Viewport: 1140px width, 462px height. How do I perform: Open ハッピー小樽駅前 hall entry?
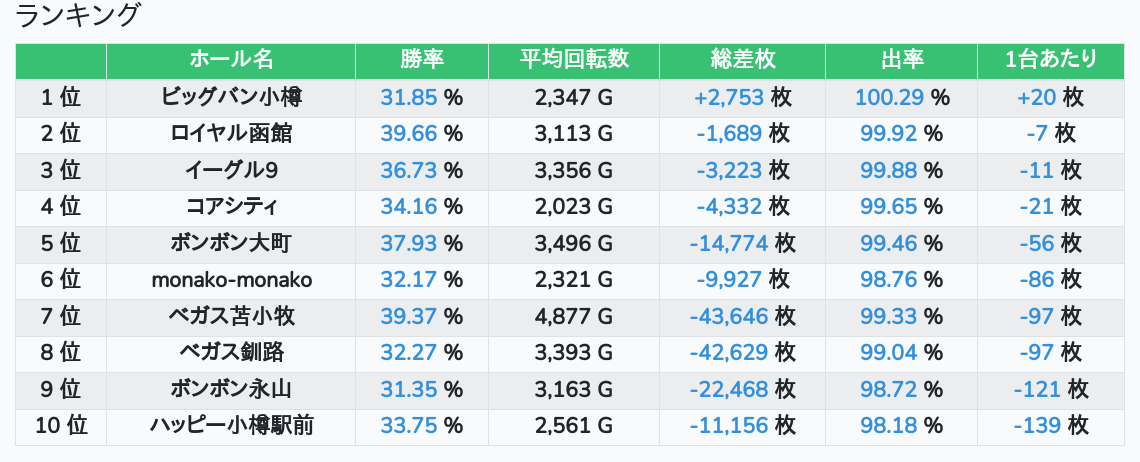[231, 426]
